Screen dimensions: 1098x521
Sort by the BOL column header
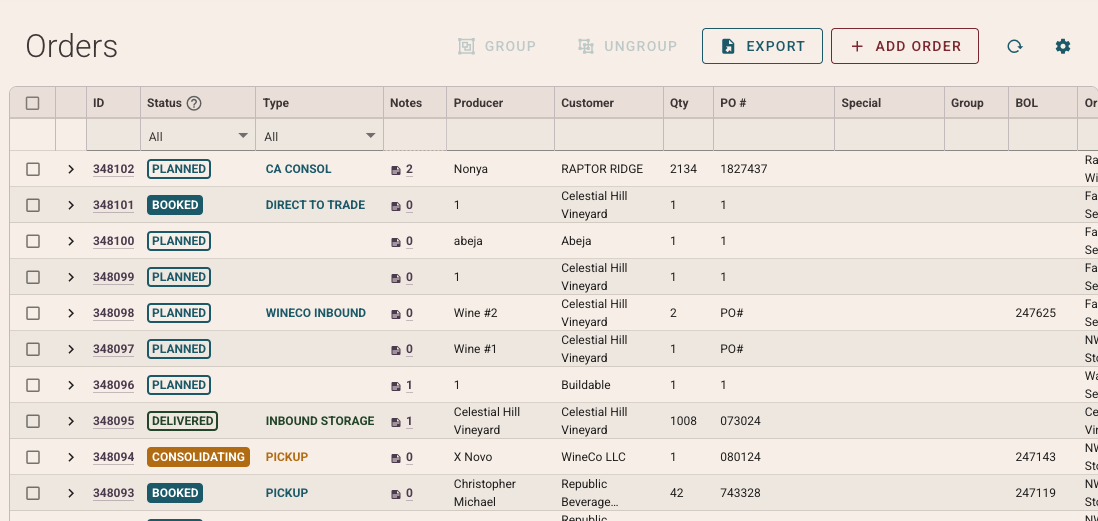(1027, 103)
